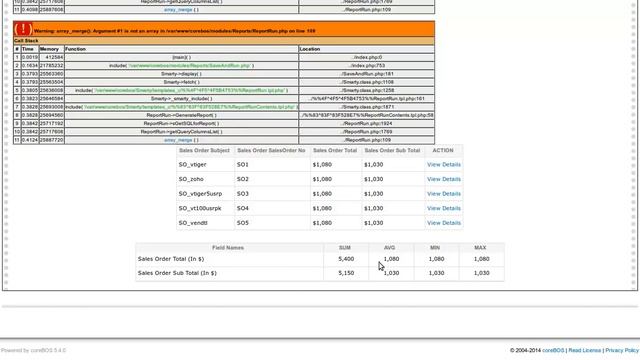Click the SUM value 5,150

coord(346,273)
